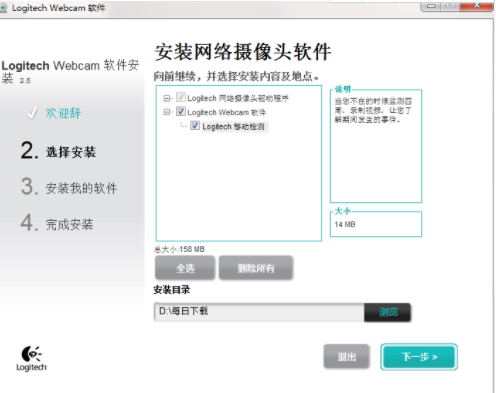
Task: Click the 总大小:158 MB text
Action: 179,249
